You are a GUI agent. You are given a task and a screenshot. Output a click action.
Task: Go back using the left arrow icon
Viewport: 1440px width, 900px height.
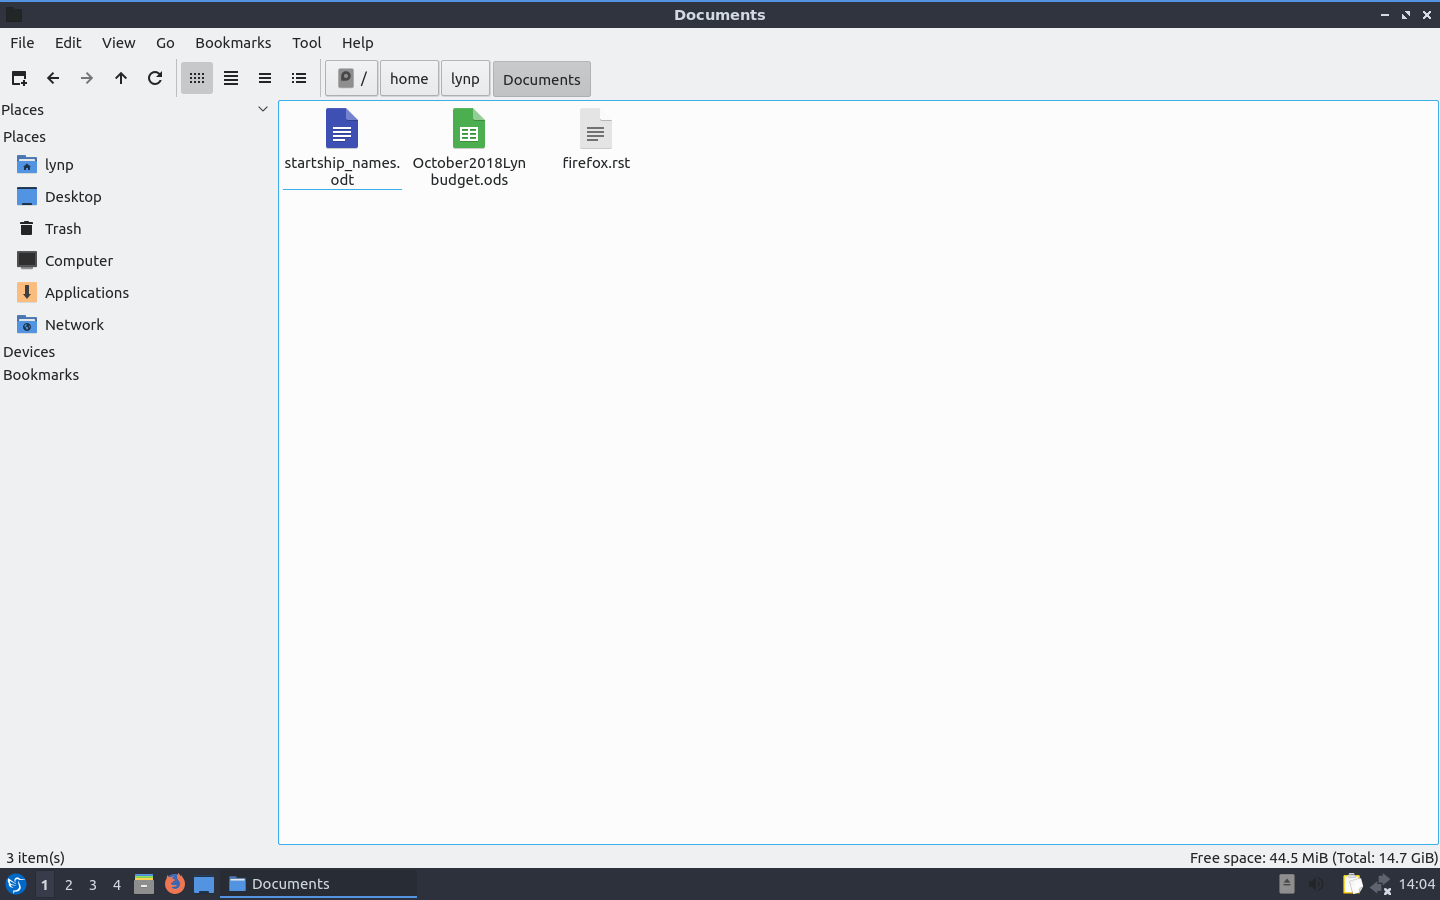click(x=53, y=78)
